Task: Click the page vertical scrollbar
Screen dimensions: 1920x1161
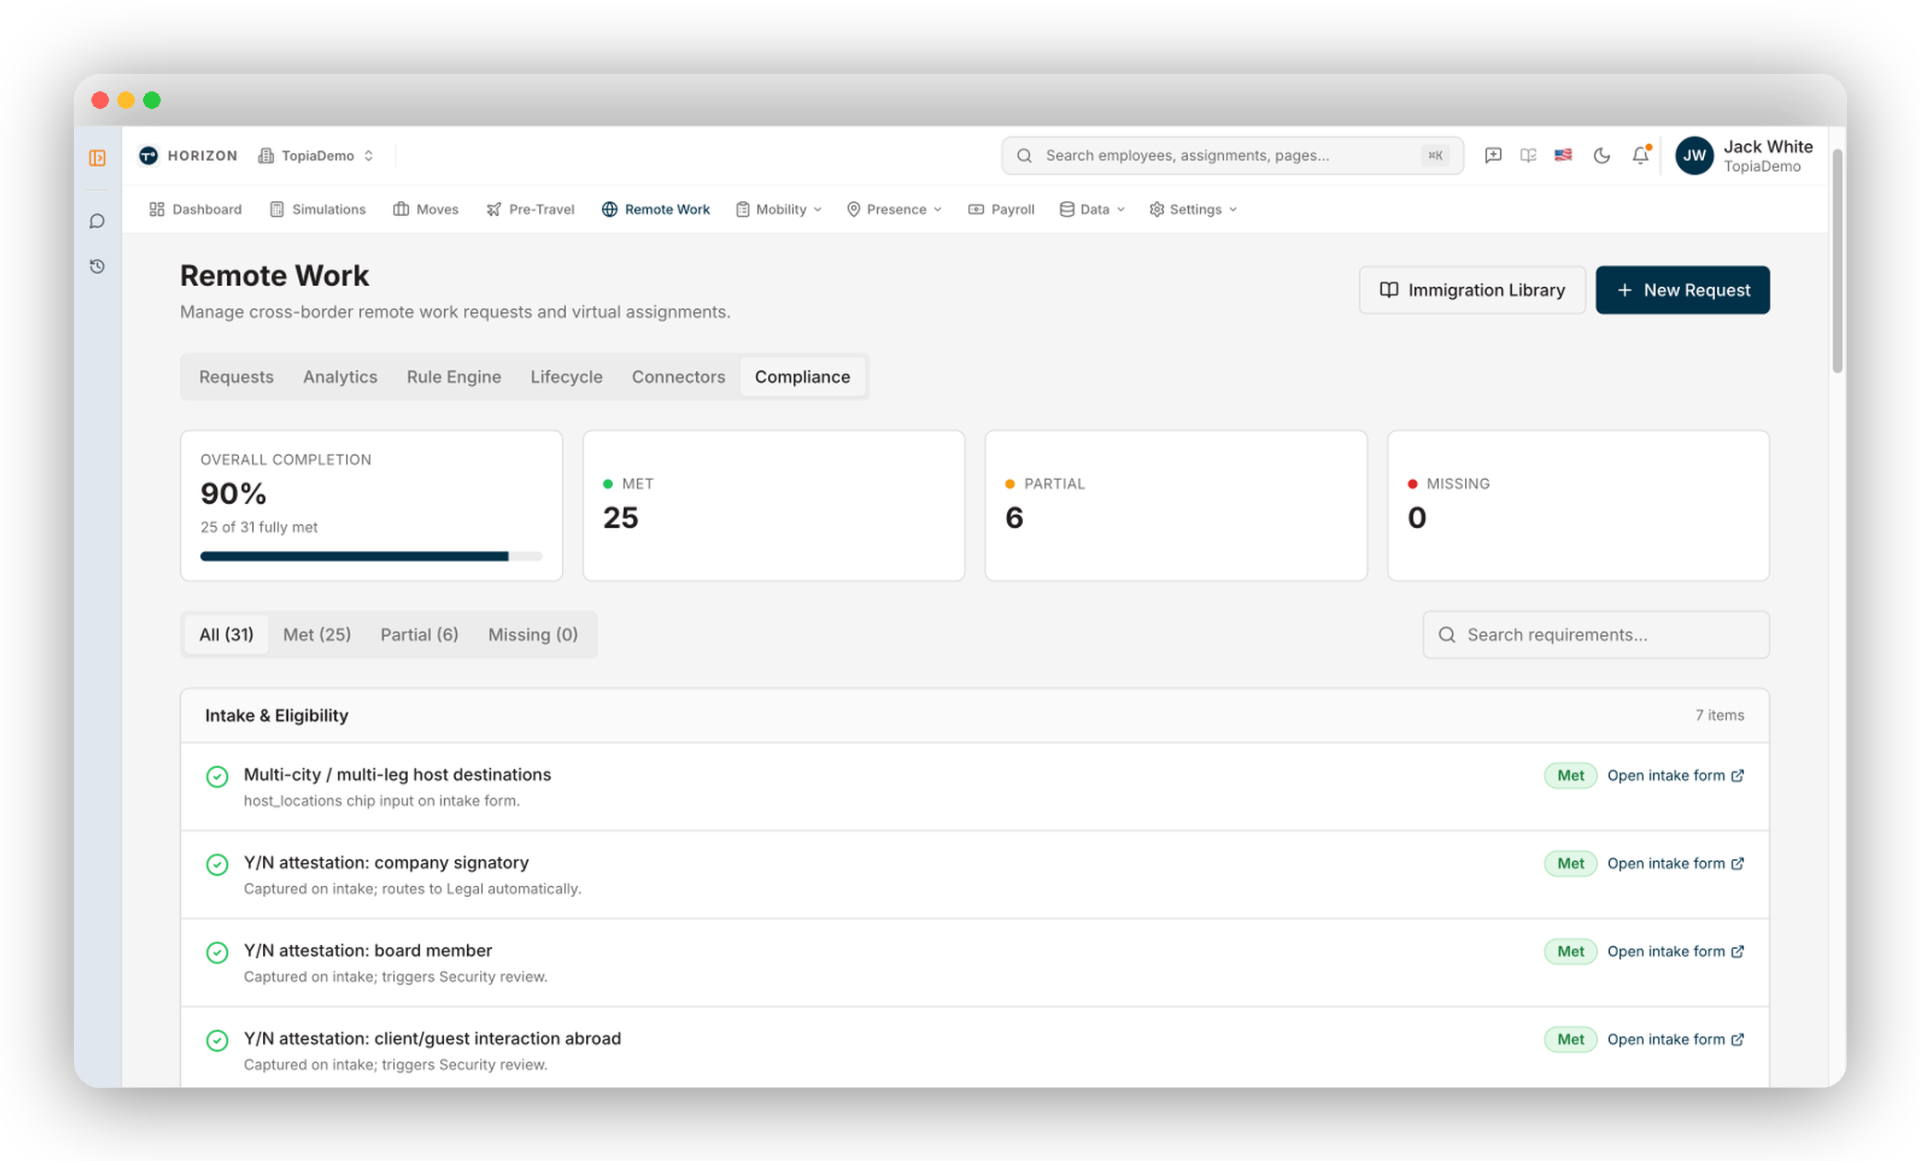Action: pos(1837,260)
